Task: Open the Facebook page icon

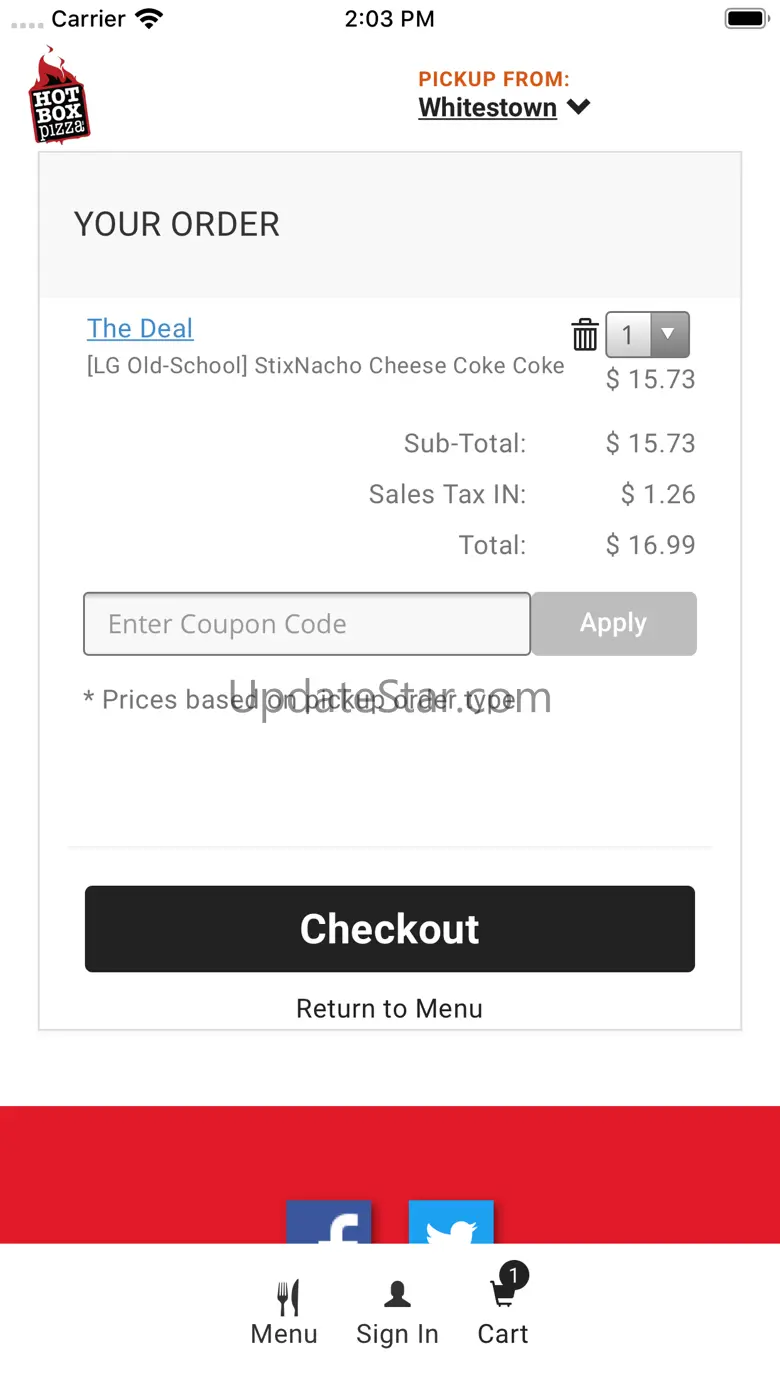Action: [329, 1222]
